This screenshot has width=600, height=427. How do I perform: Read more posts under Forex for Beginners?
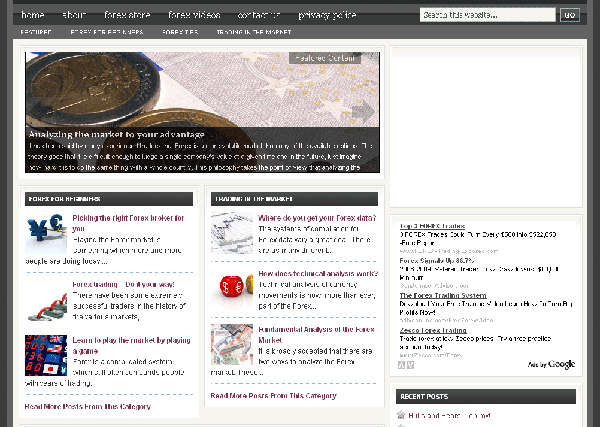tap(88, 406)
